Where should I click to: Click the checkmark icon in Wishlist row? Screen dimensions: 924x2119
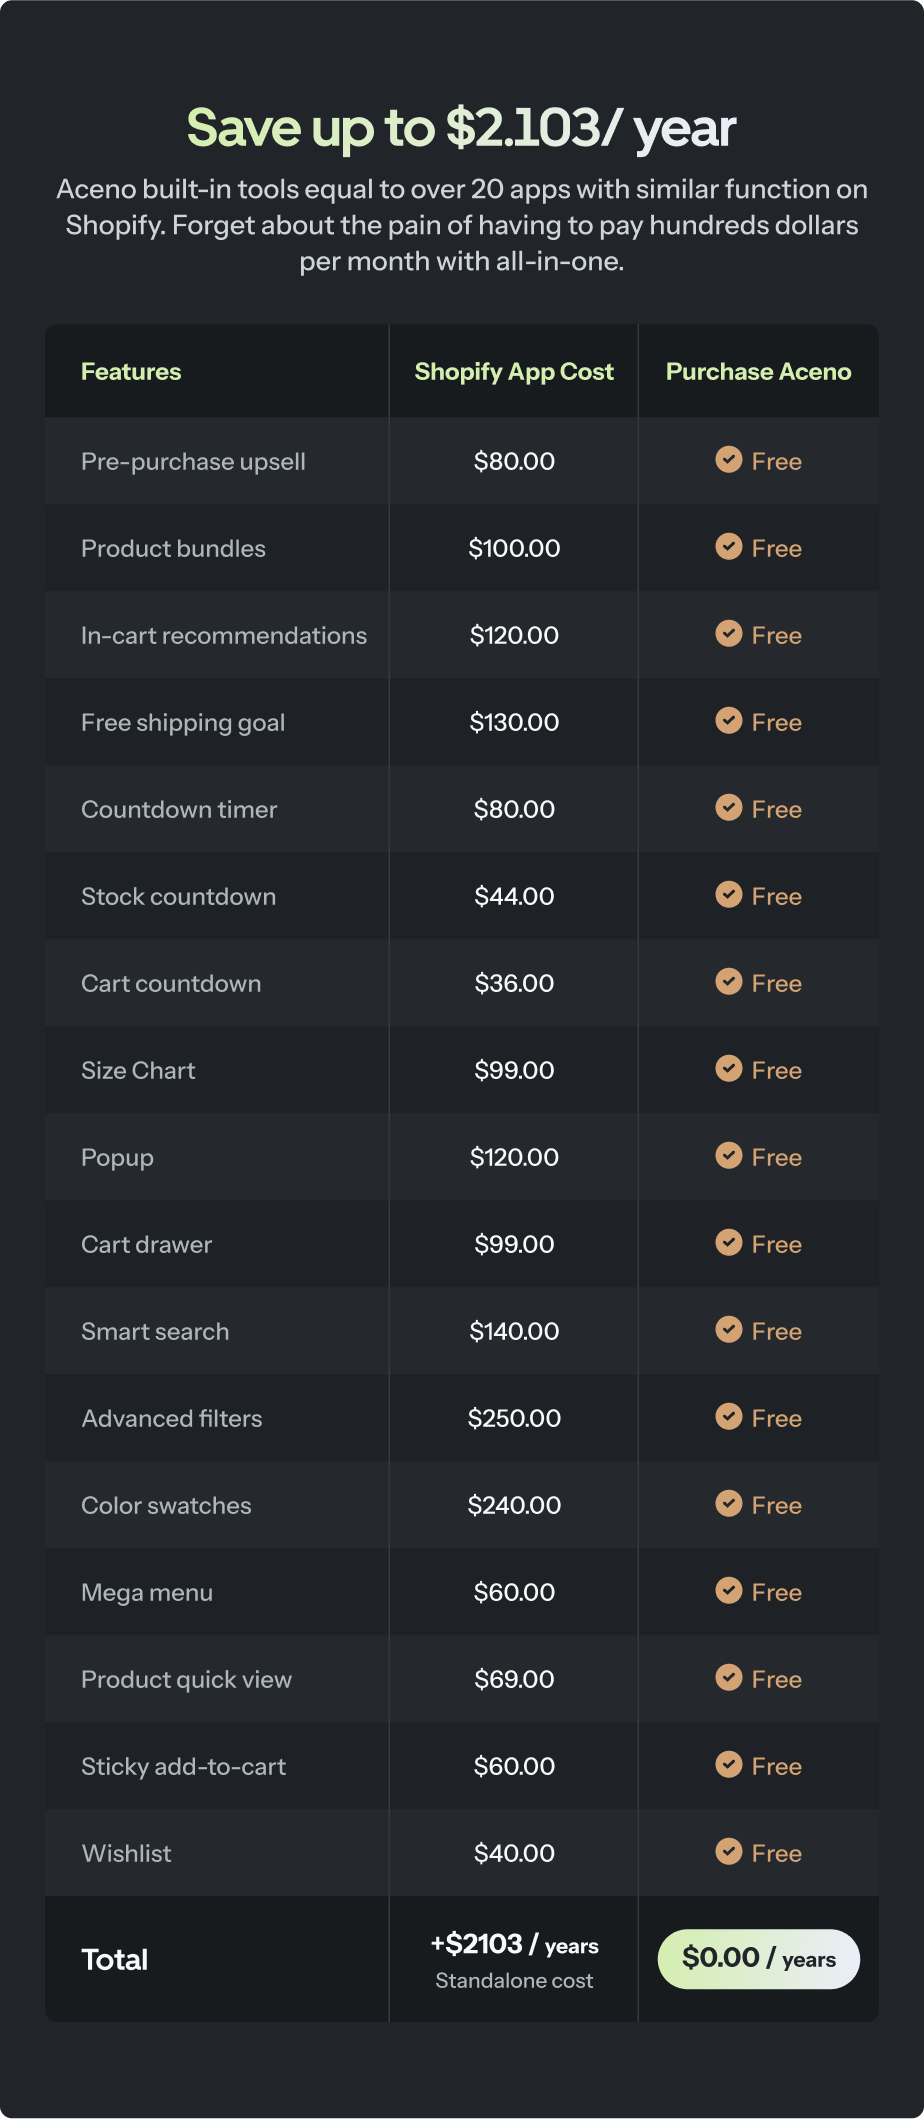729,1852
